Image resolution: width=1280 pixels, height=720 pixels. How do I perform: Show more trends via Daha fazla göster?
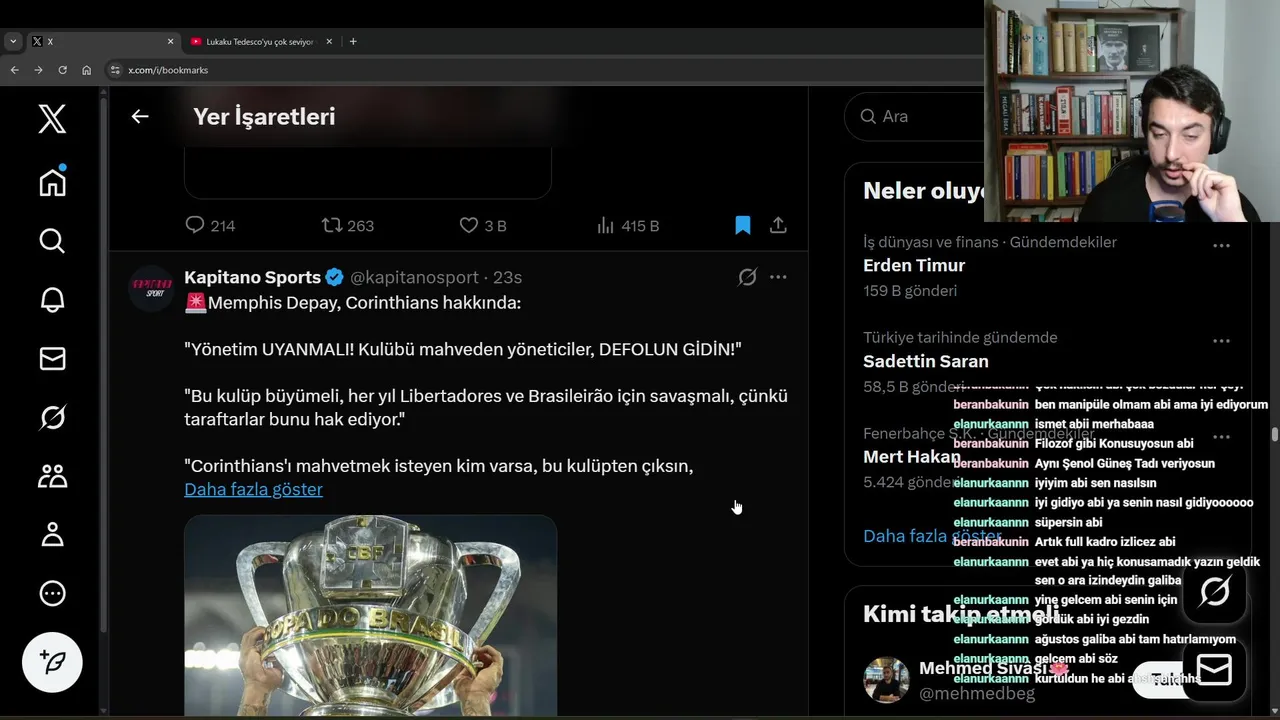pyautogui.click(x=932, y=536)
